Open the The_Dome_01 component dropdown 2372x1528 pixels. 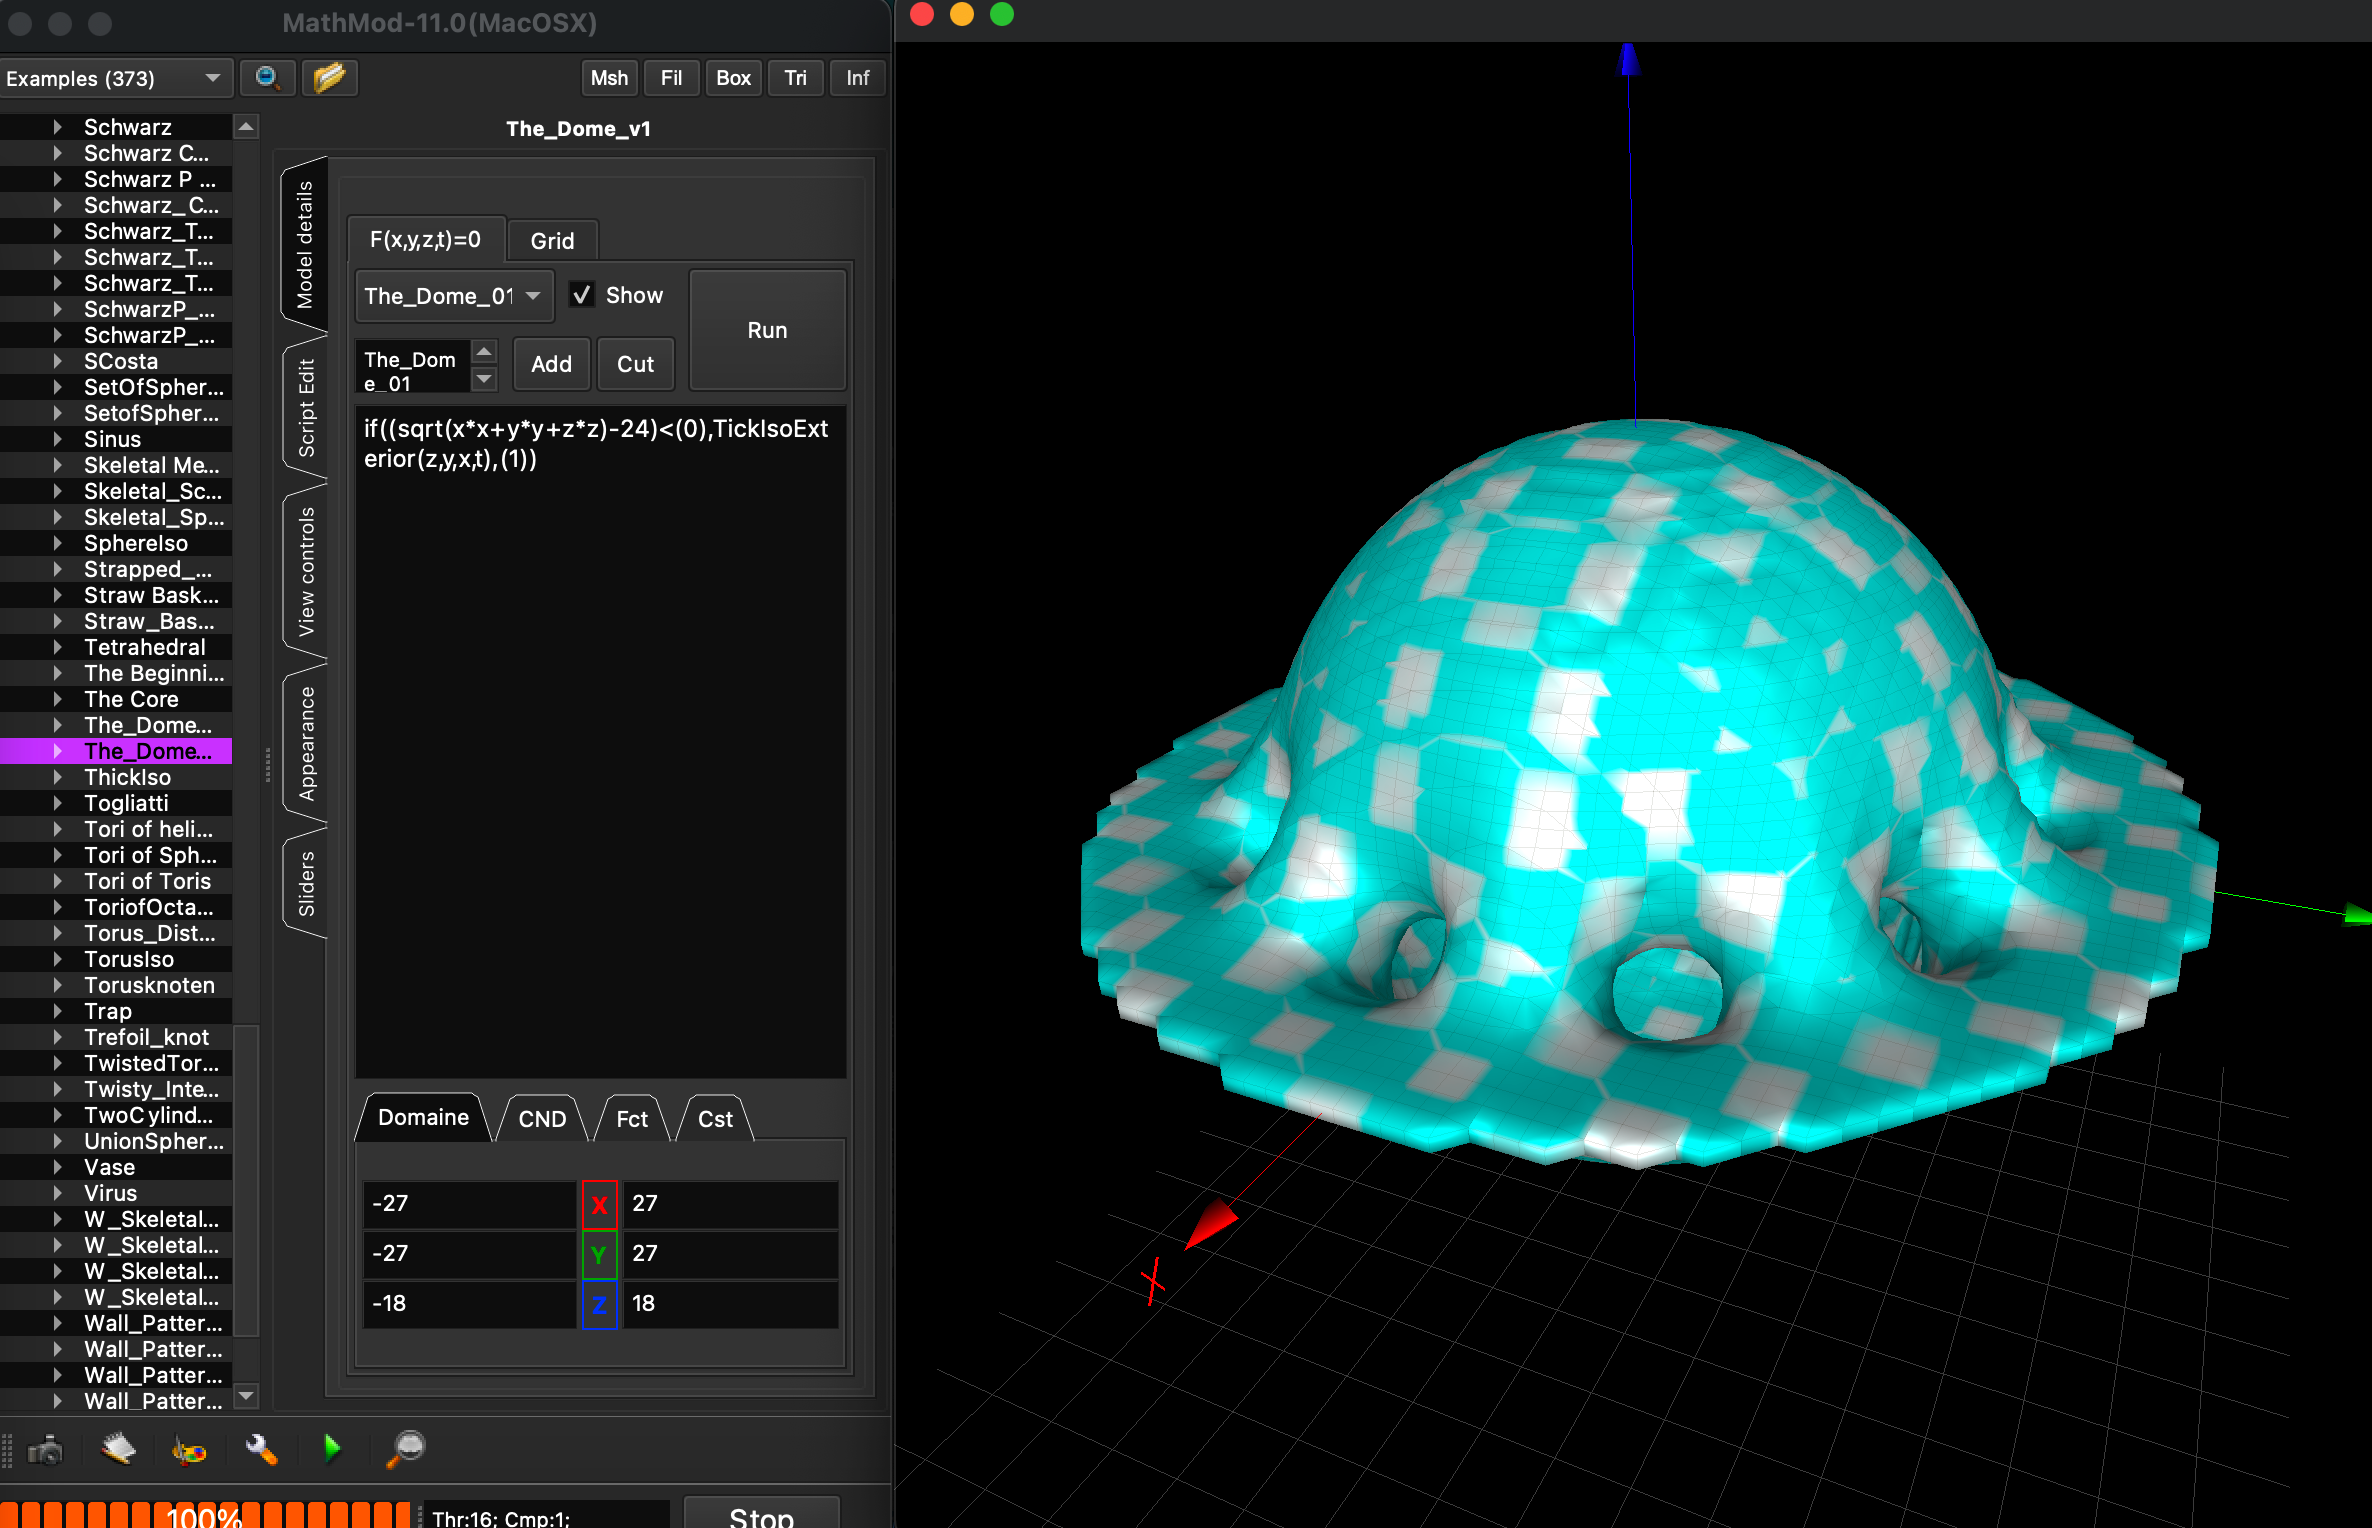(x=453, y=296)
